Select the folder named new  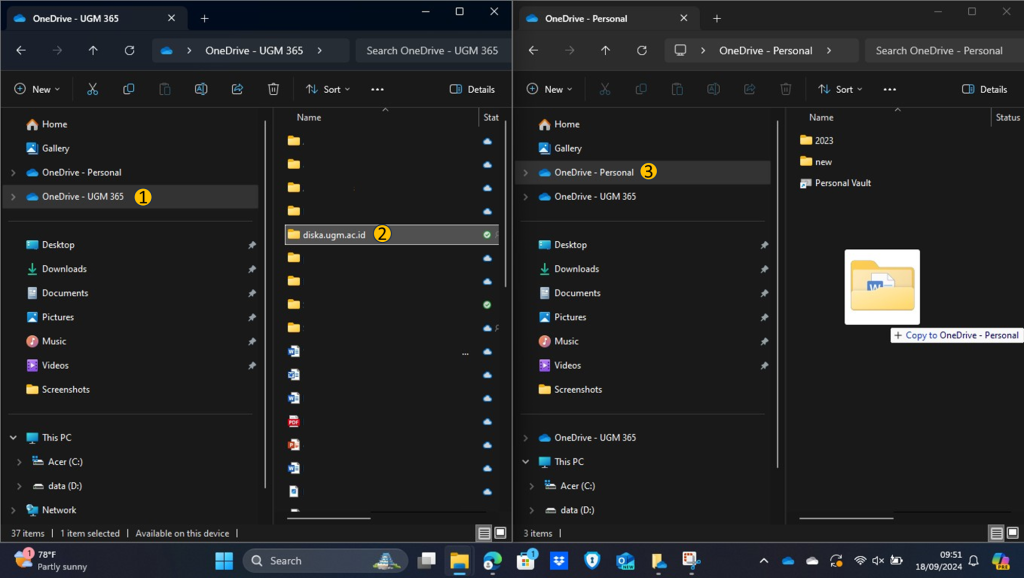pyautogui.click(x=816, y=162)
